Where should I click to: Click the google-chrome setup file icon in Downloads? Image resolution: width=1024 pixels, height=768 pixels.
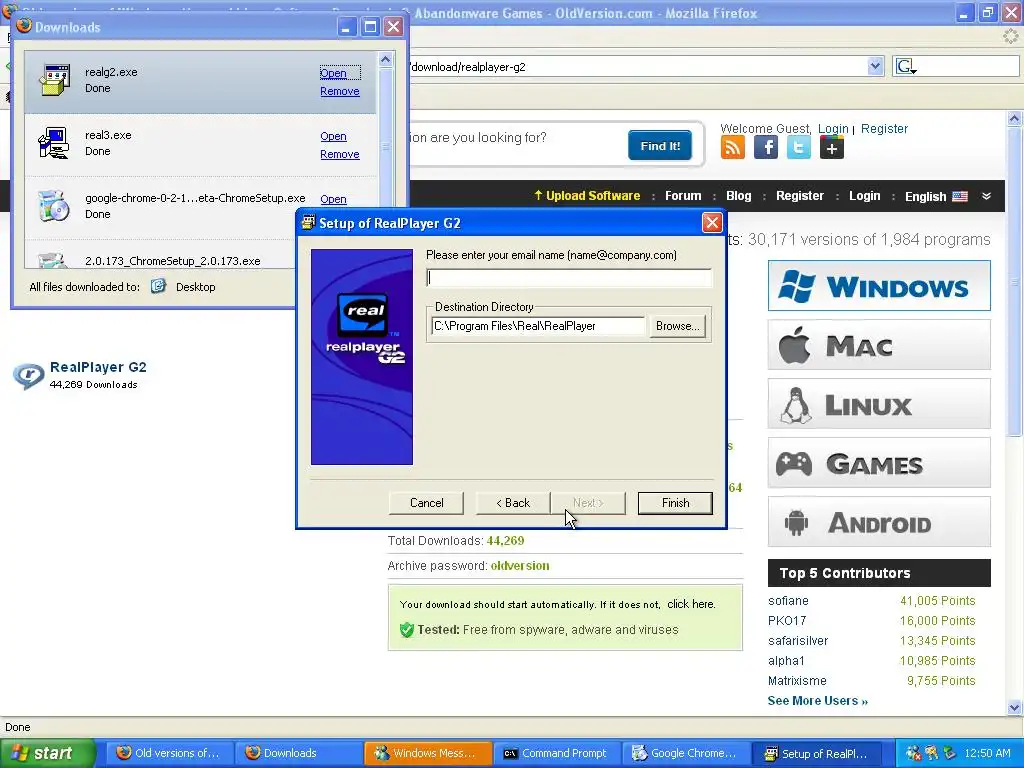pyautogui.click(x=54, y=206)
